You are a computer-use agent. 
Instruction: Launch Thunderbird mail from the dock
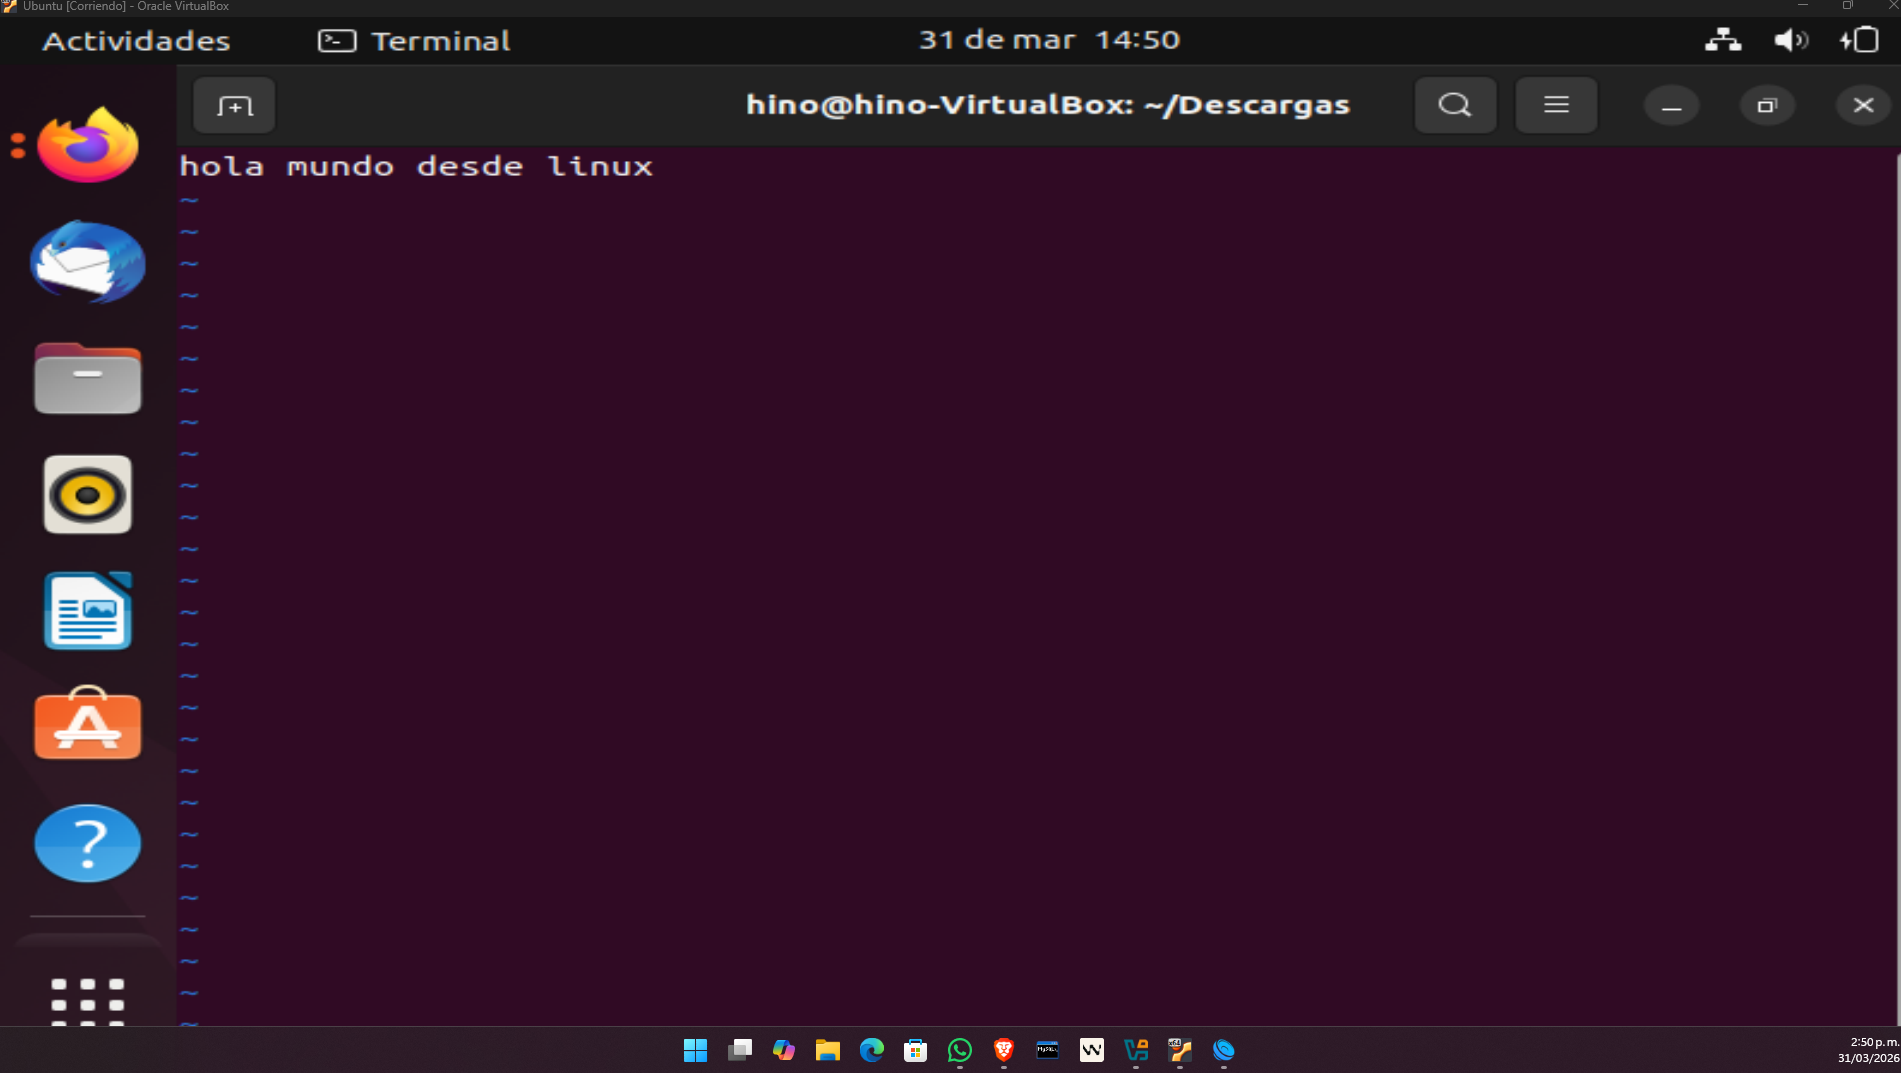click(x=88, y=262)
